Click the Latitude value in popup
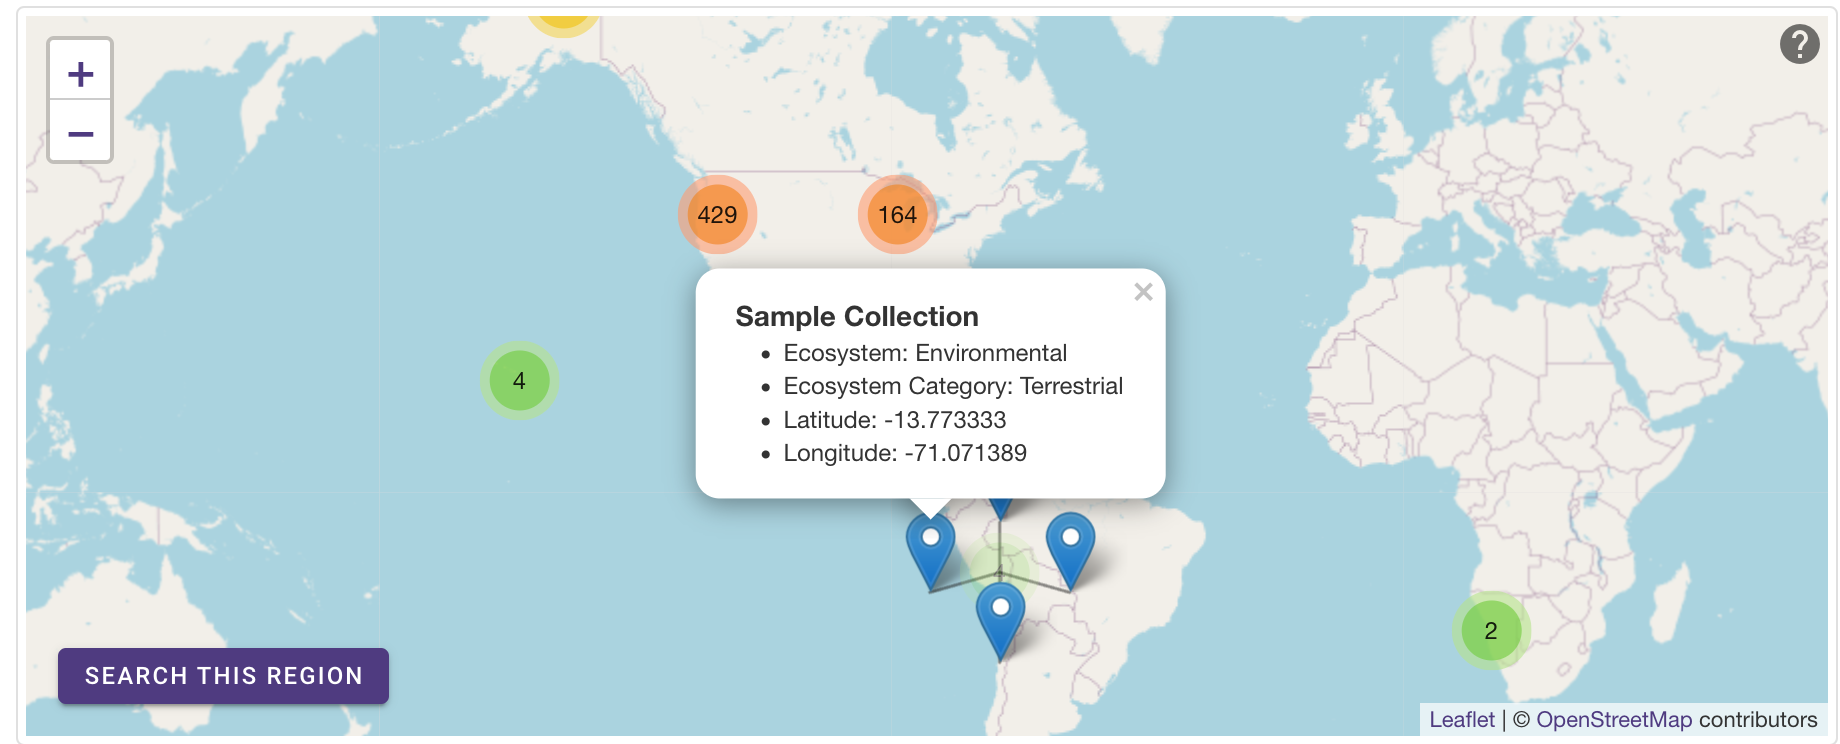 945,420
